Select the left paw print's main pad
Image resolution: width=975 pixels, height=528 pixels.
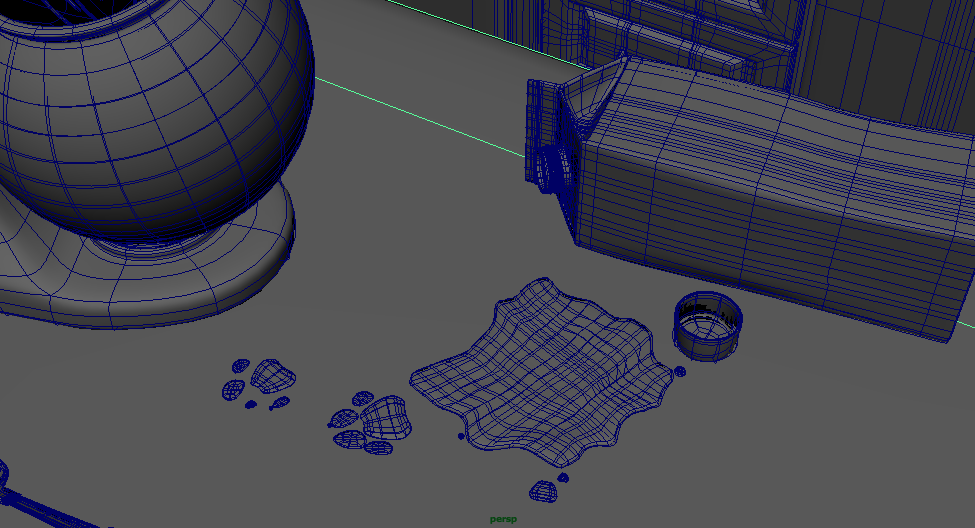pyautogui.click(x=272, y=375)
